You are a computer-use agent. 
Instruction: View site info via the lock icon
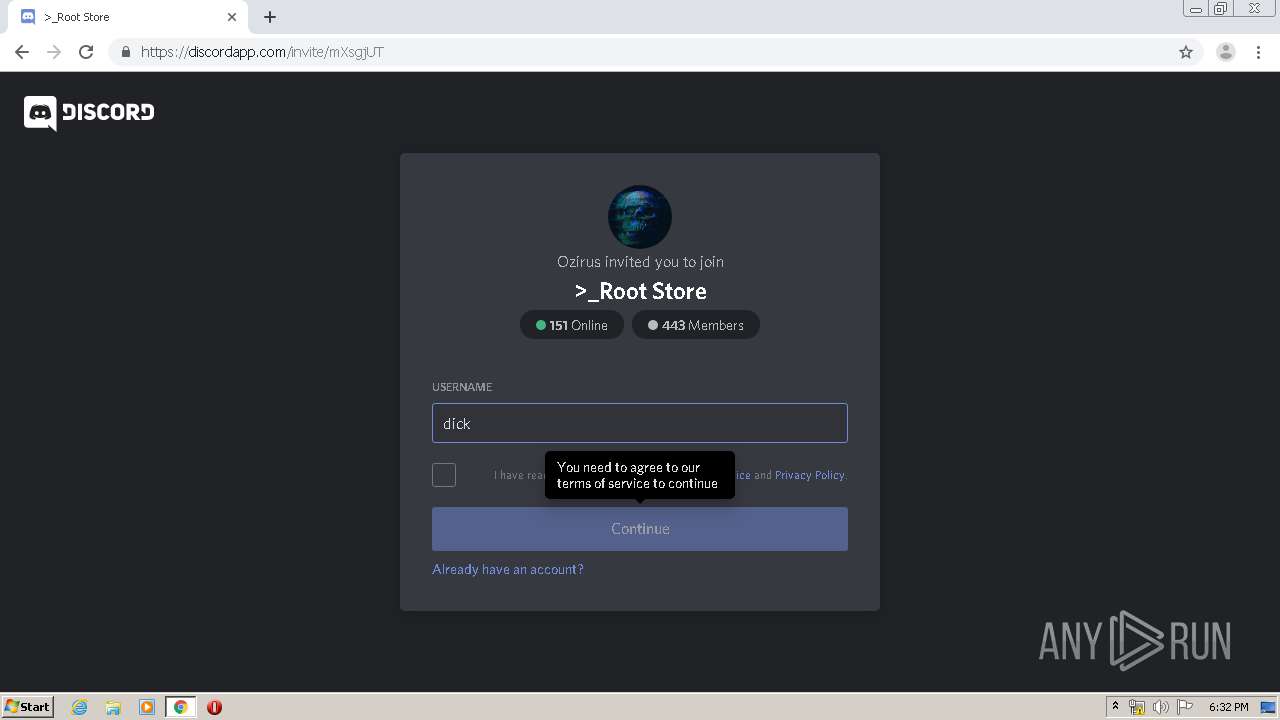point(125,52)
